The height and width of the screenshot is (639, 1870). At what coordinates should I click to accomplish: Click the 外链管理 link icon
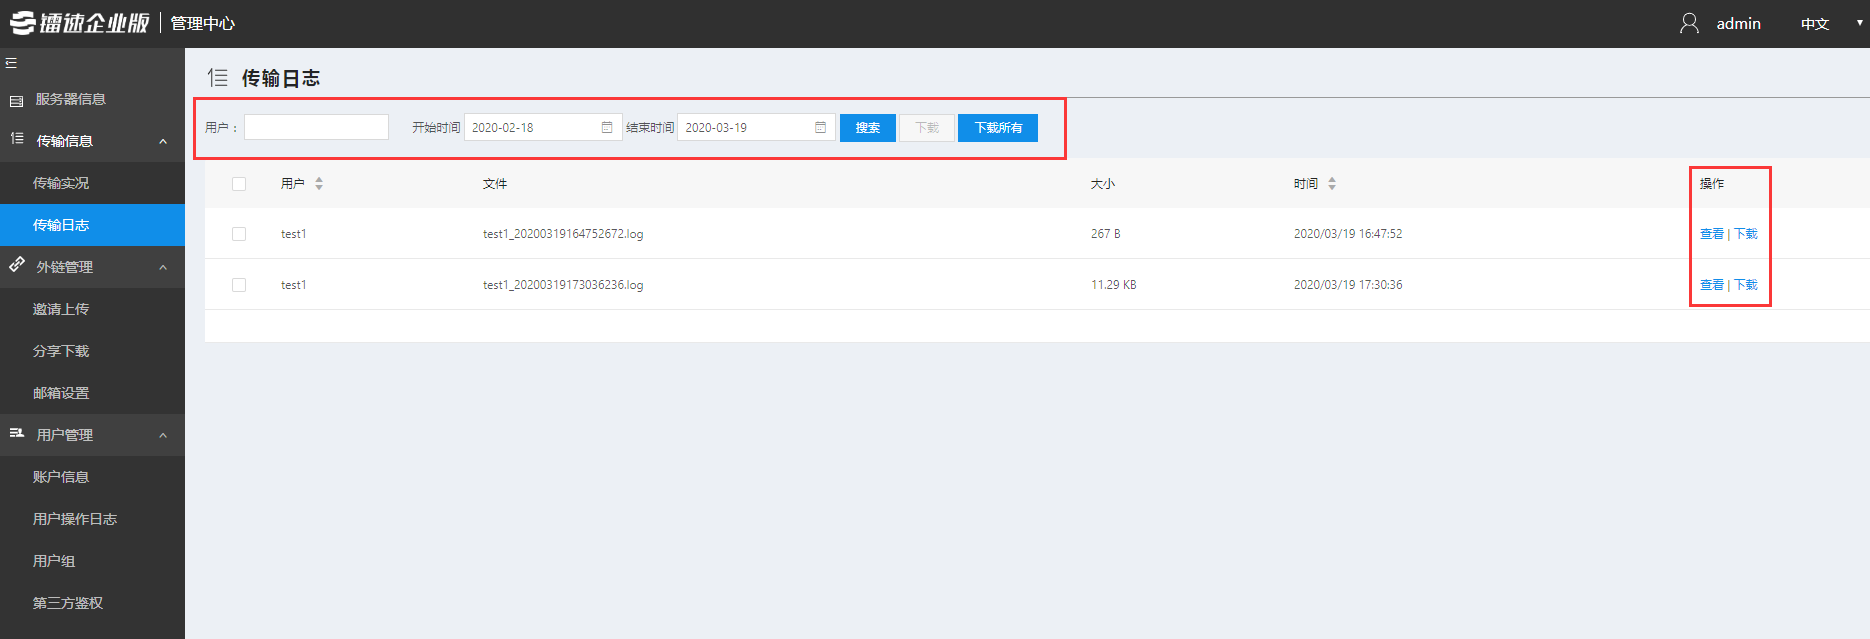coord(17,266)
